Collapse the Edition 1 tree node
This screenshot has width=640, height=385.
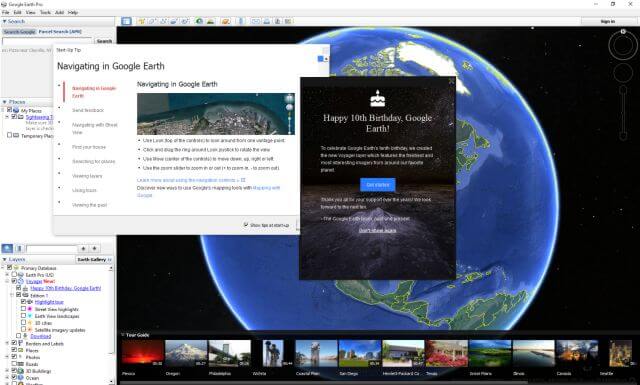[12, 295]
